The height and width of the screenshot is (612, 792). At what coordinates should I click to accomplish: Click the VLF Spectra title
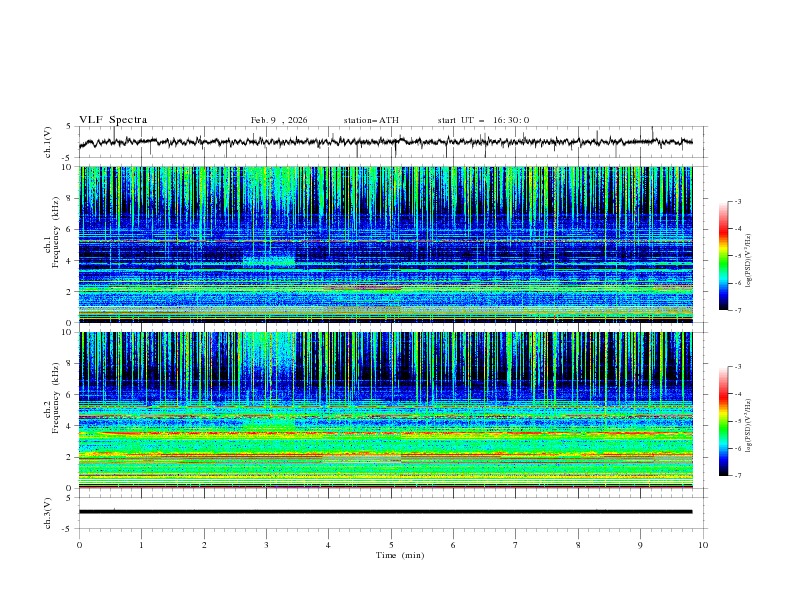point(113,120)
